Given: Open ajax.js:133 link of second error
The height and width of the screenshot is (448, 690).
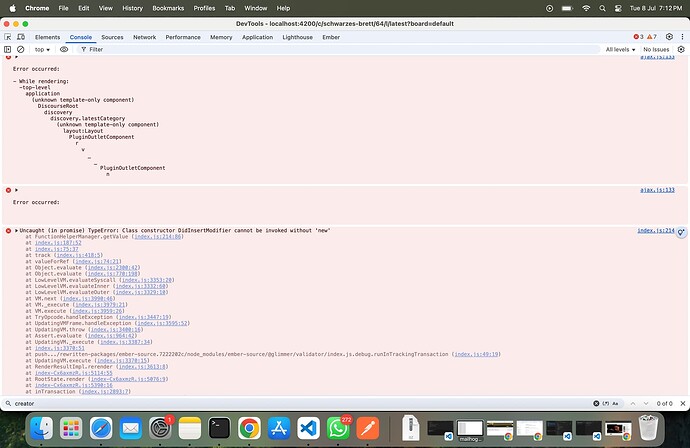Looking at the screenshot, I should pos(657,190).
